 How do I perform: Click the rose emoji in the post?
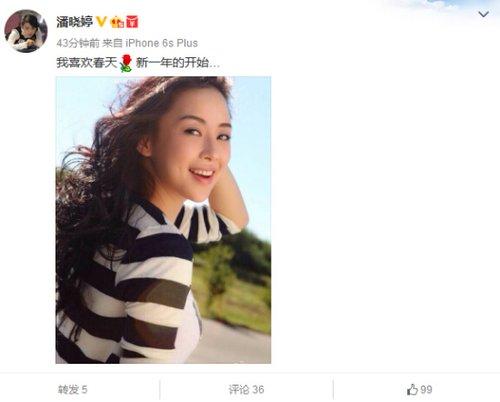coord(126,63)
